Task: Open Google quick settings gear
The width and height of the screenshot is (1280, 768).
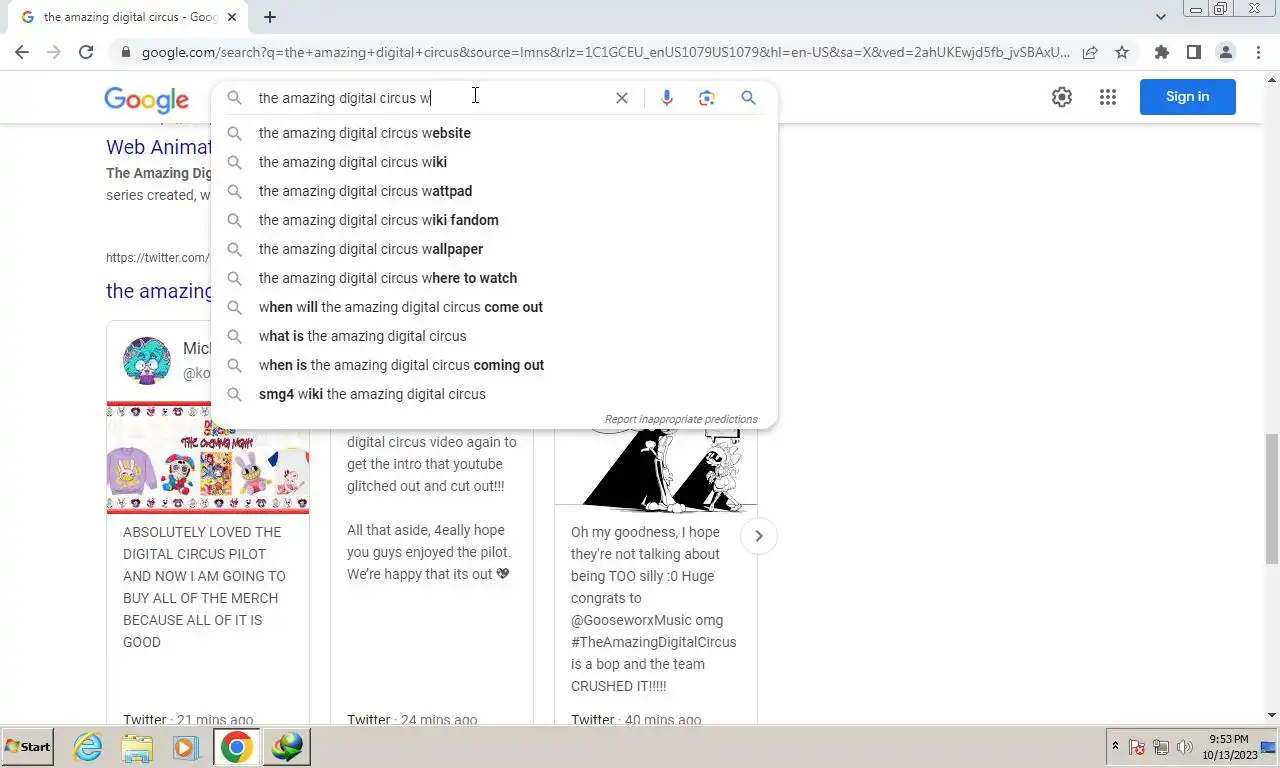Action: point(1062,97)
